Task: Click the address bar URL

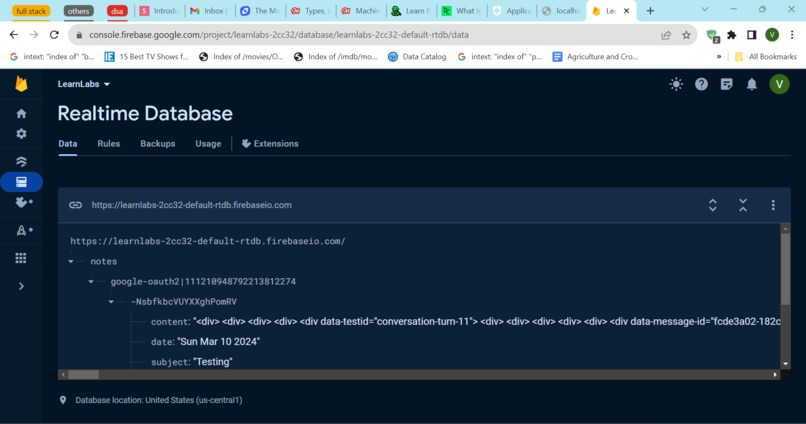Action: (279, 35)
